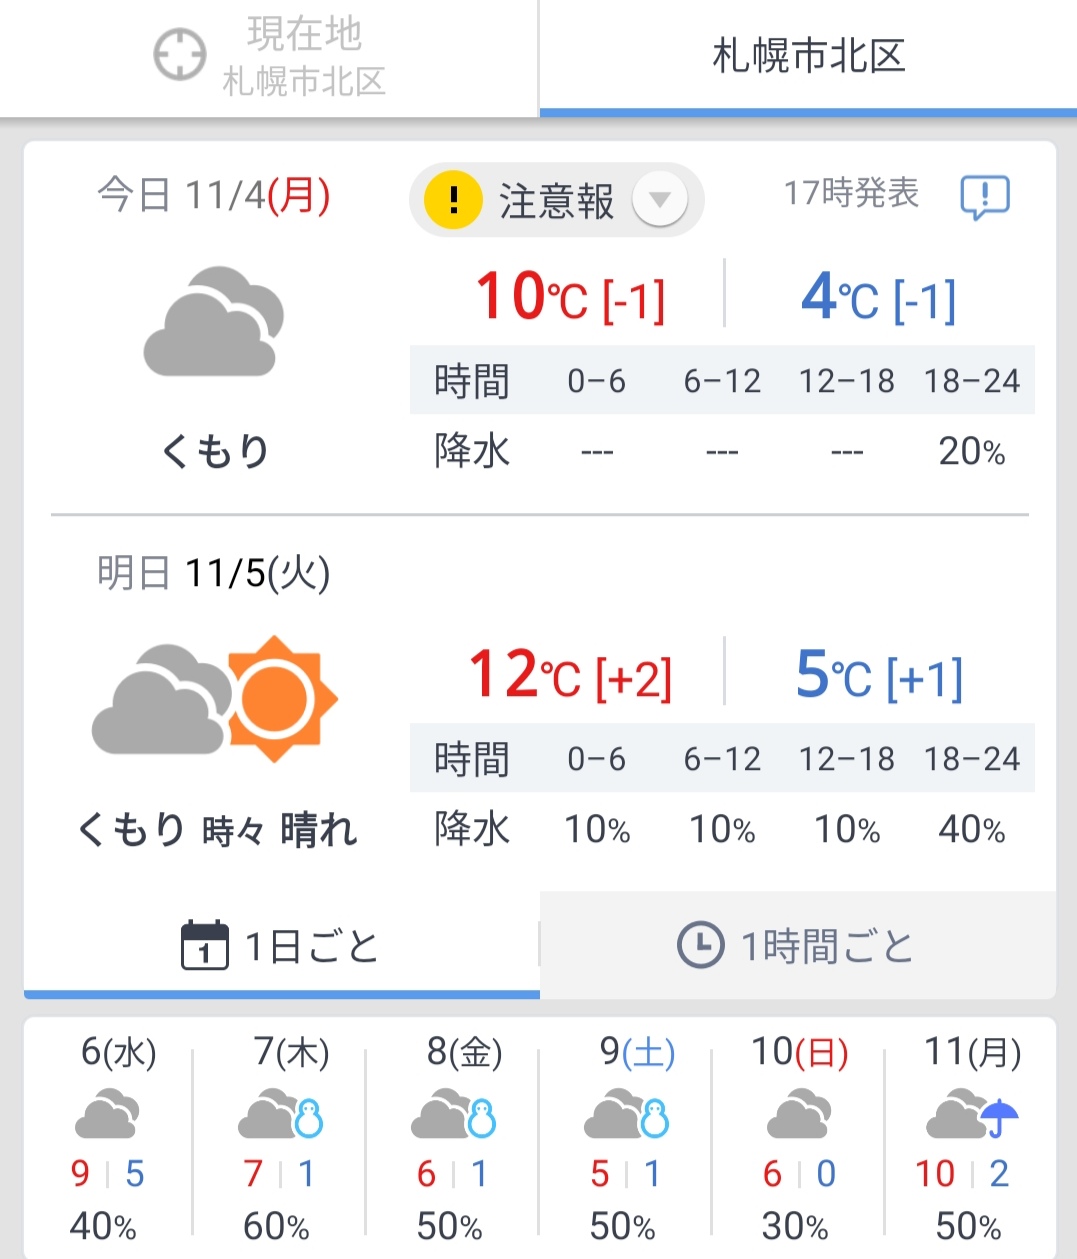Image resolution: width=1077 pixels, height=1259 pixels.
Task: Tap the calendar icon for daily forecast
Action: coord(205,945)
